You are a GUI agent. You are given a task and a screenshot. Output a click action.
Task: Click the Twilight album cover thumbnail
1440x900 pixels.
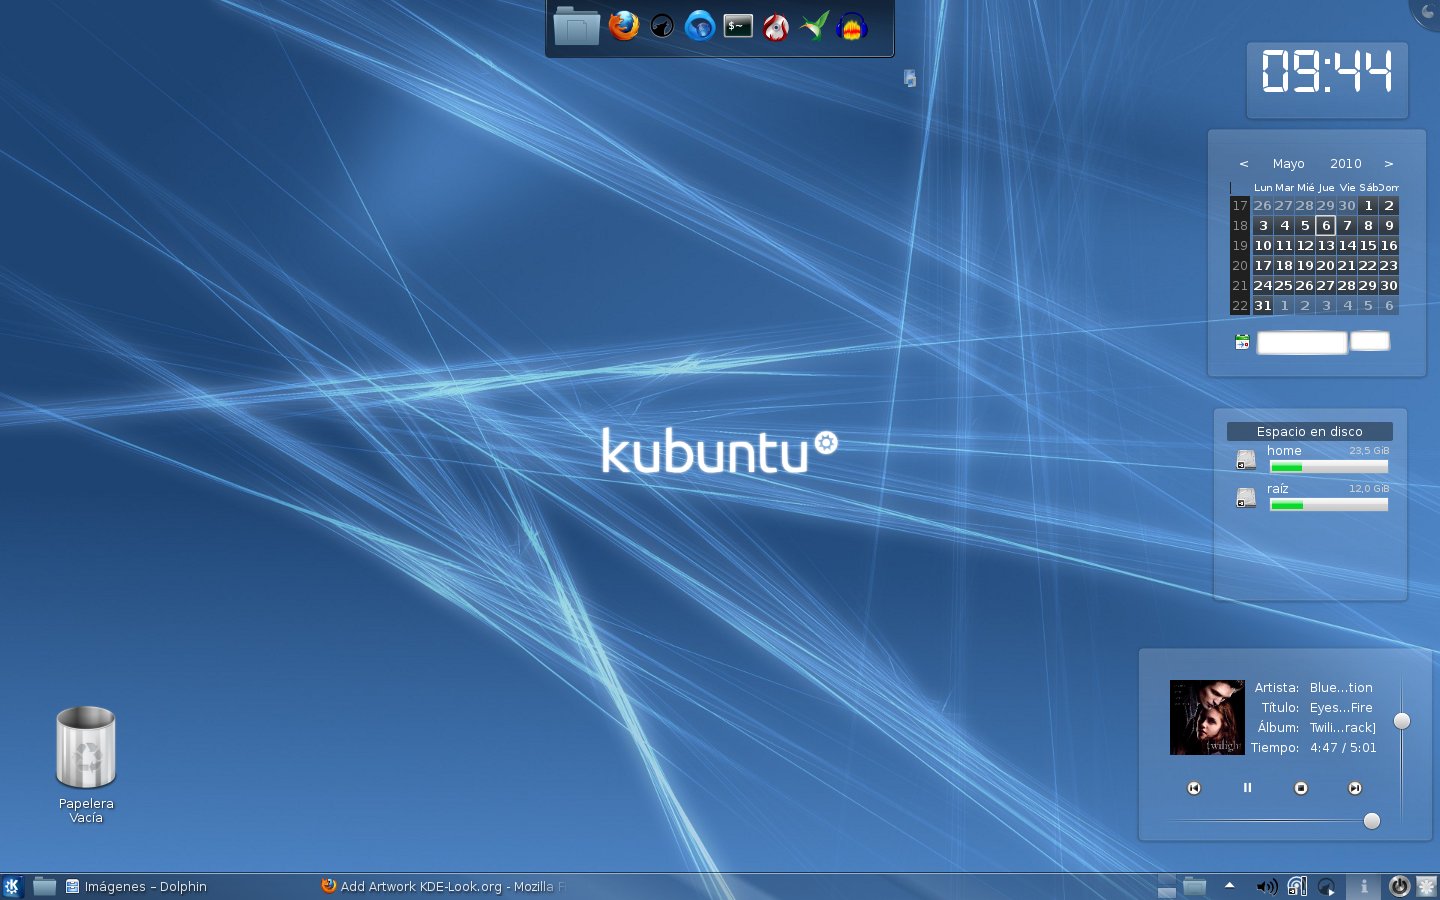1207,717
